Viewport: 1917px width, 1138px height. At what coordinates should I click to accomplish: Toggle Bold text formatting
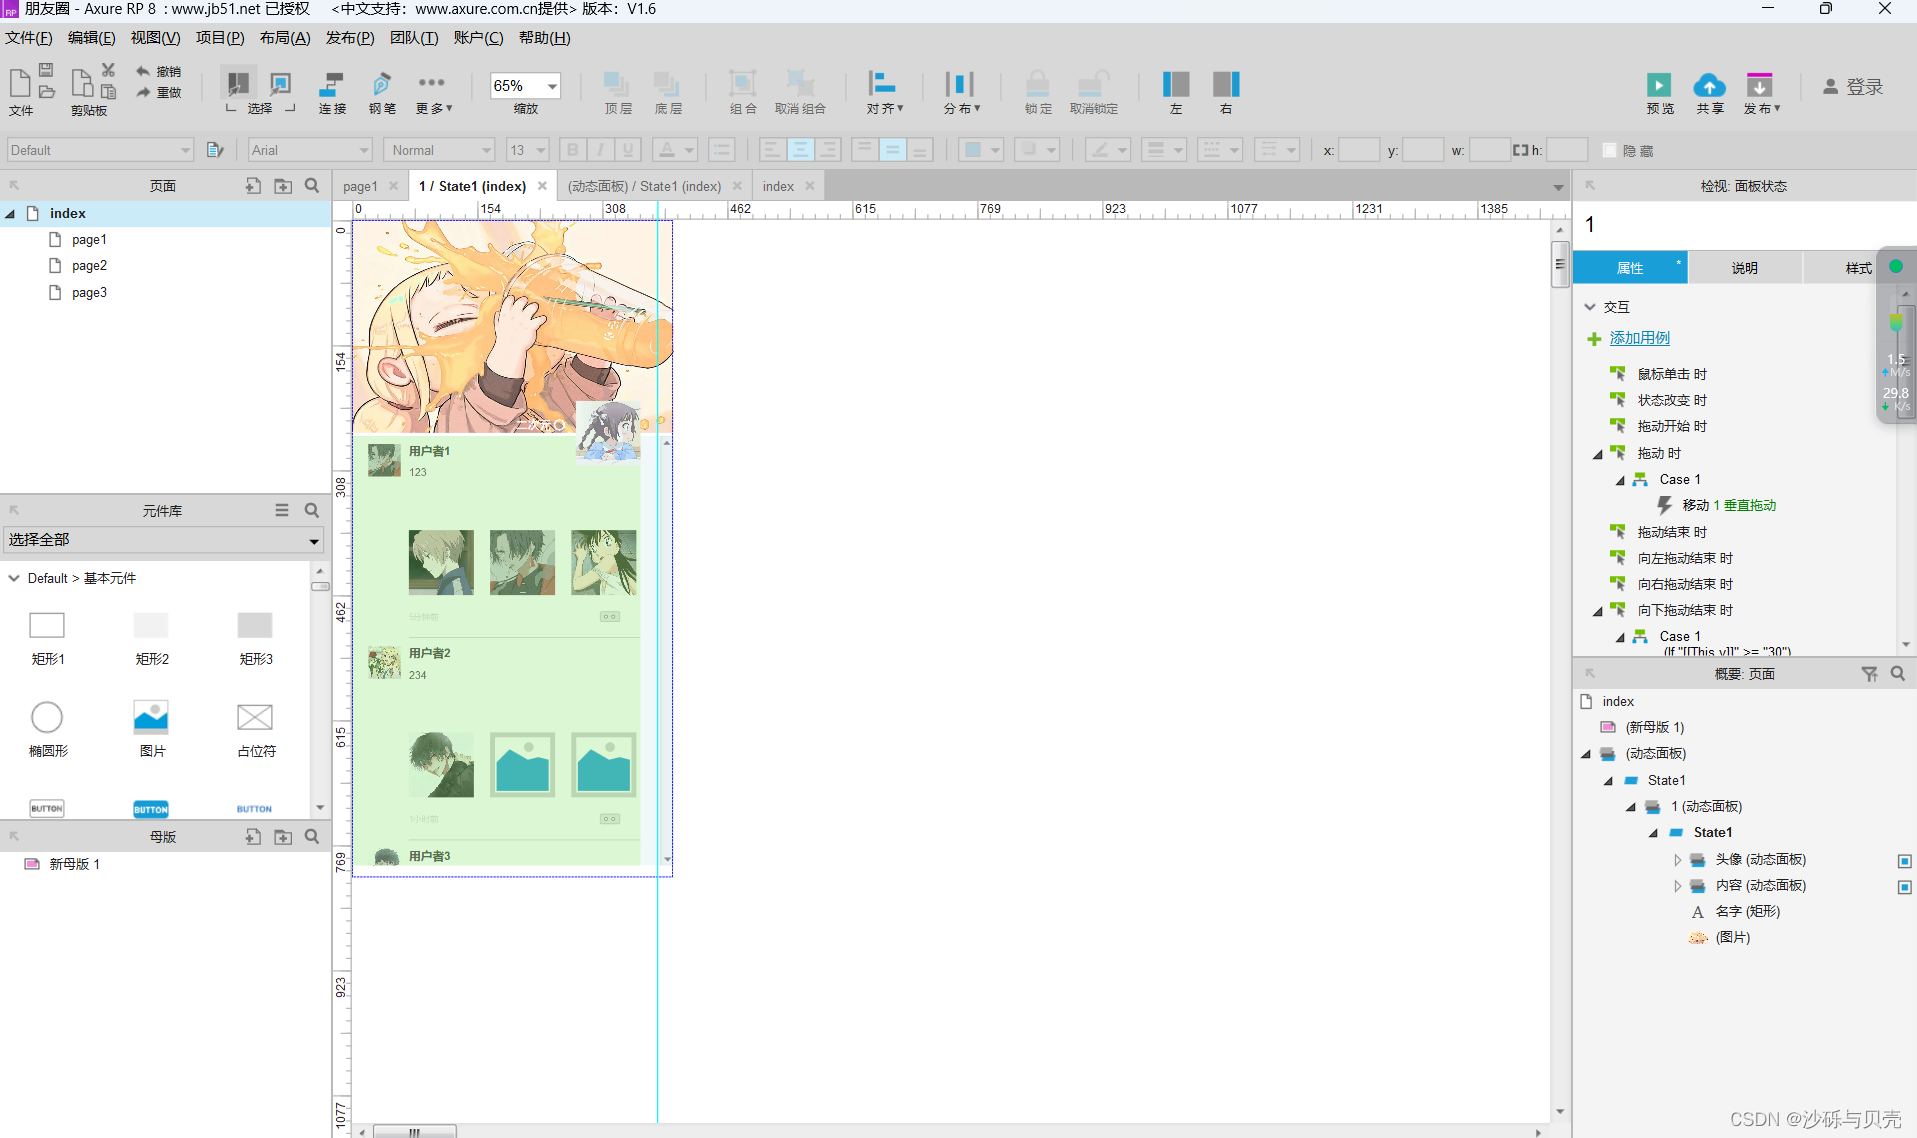pyautogui.click(x=573, y=150)
